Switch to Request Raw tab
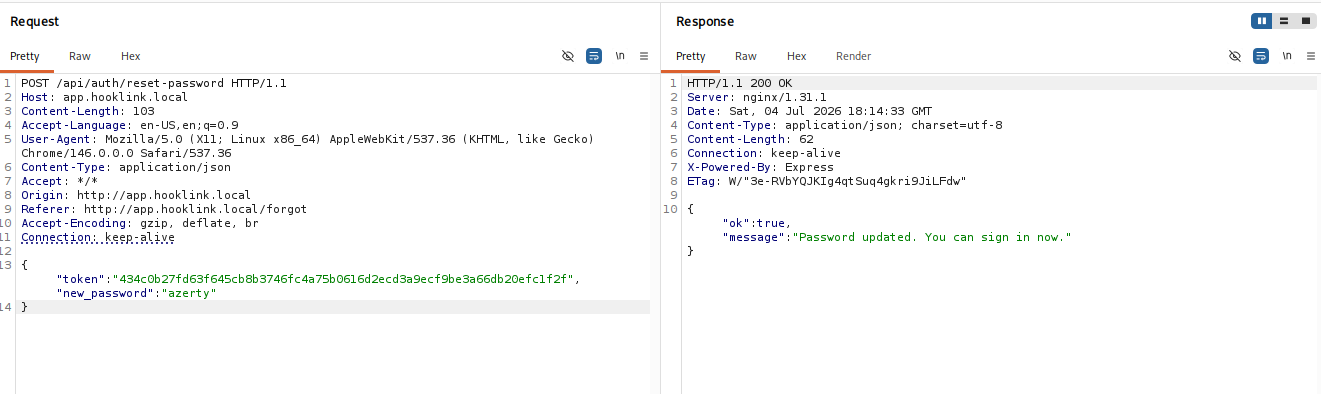This screenshot has width=1321, height=394. 80,56
